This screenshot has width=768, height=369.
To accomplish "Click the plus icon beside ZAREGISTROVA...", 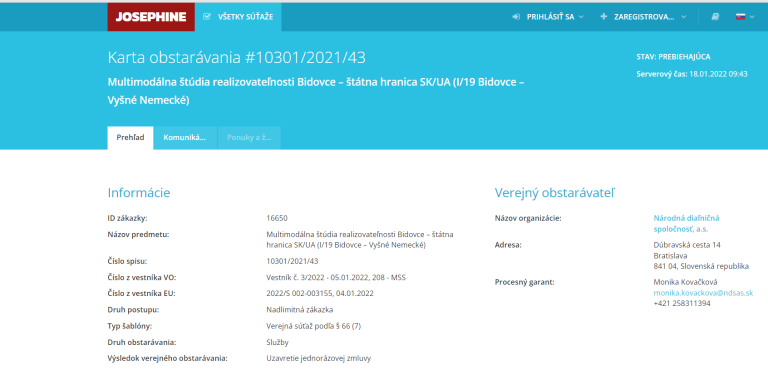I will [603, 17].
